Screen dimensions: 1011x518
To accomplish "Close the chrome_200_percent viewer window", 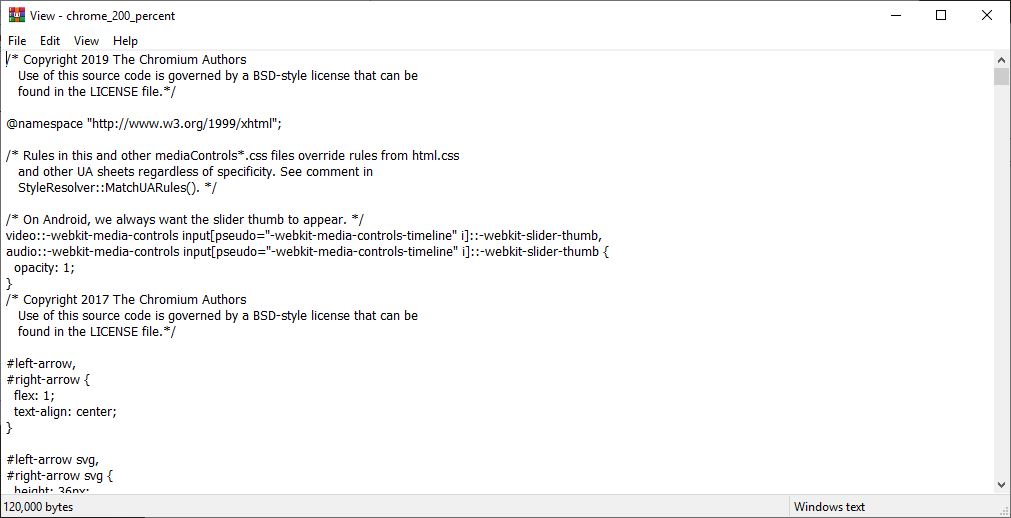I will click(x=986, y=15).
